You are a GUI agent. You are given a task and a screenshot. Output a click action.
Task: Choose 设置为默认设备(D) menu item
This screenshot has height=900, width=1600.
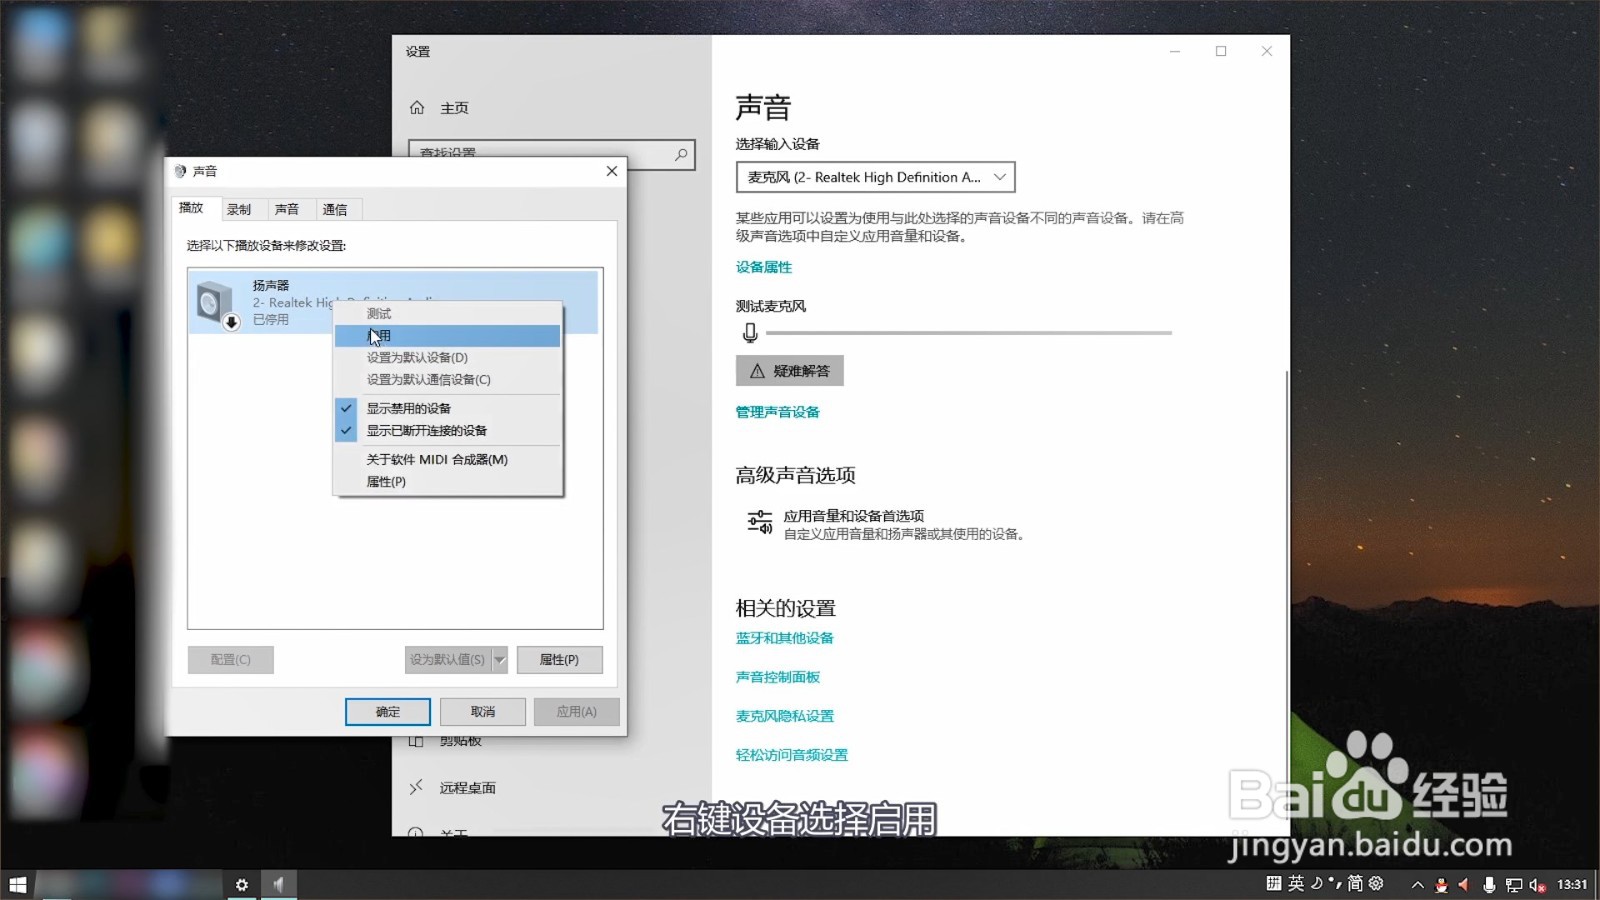click(447, 357)
